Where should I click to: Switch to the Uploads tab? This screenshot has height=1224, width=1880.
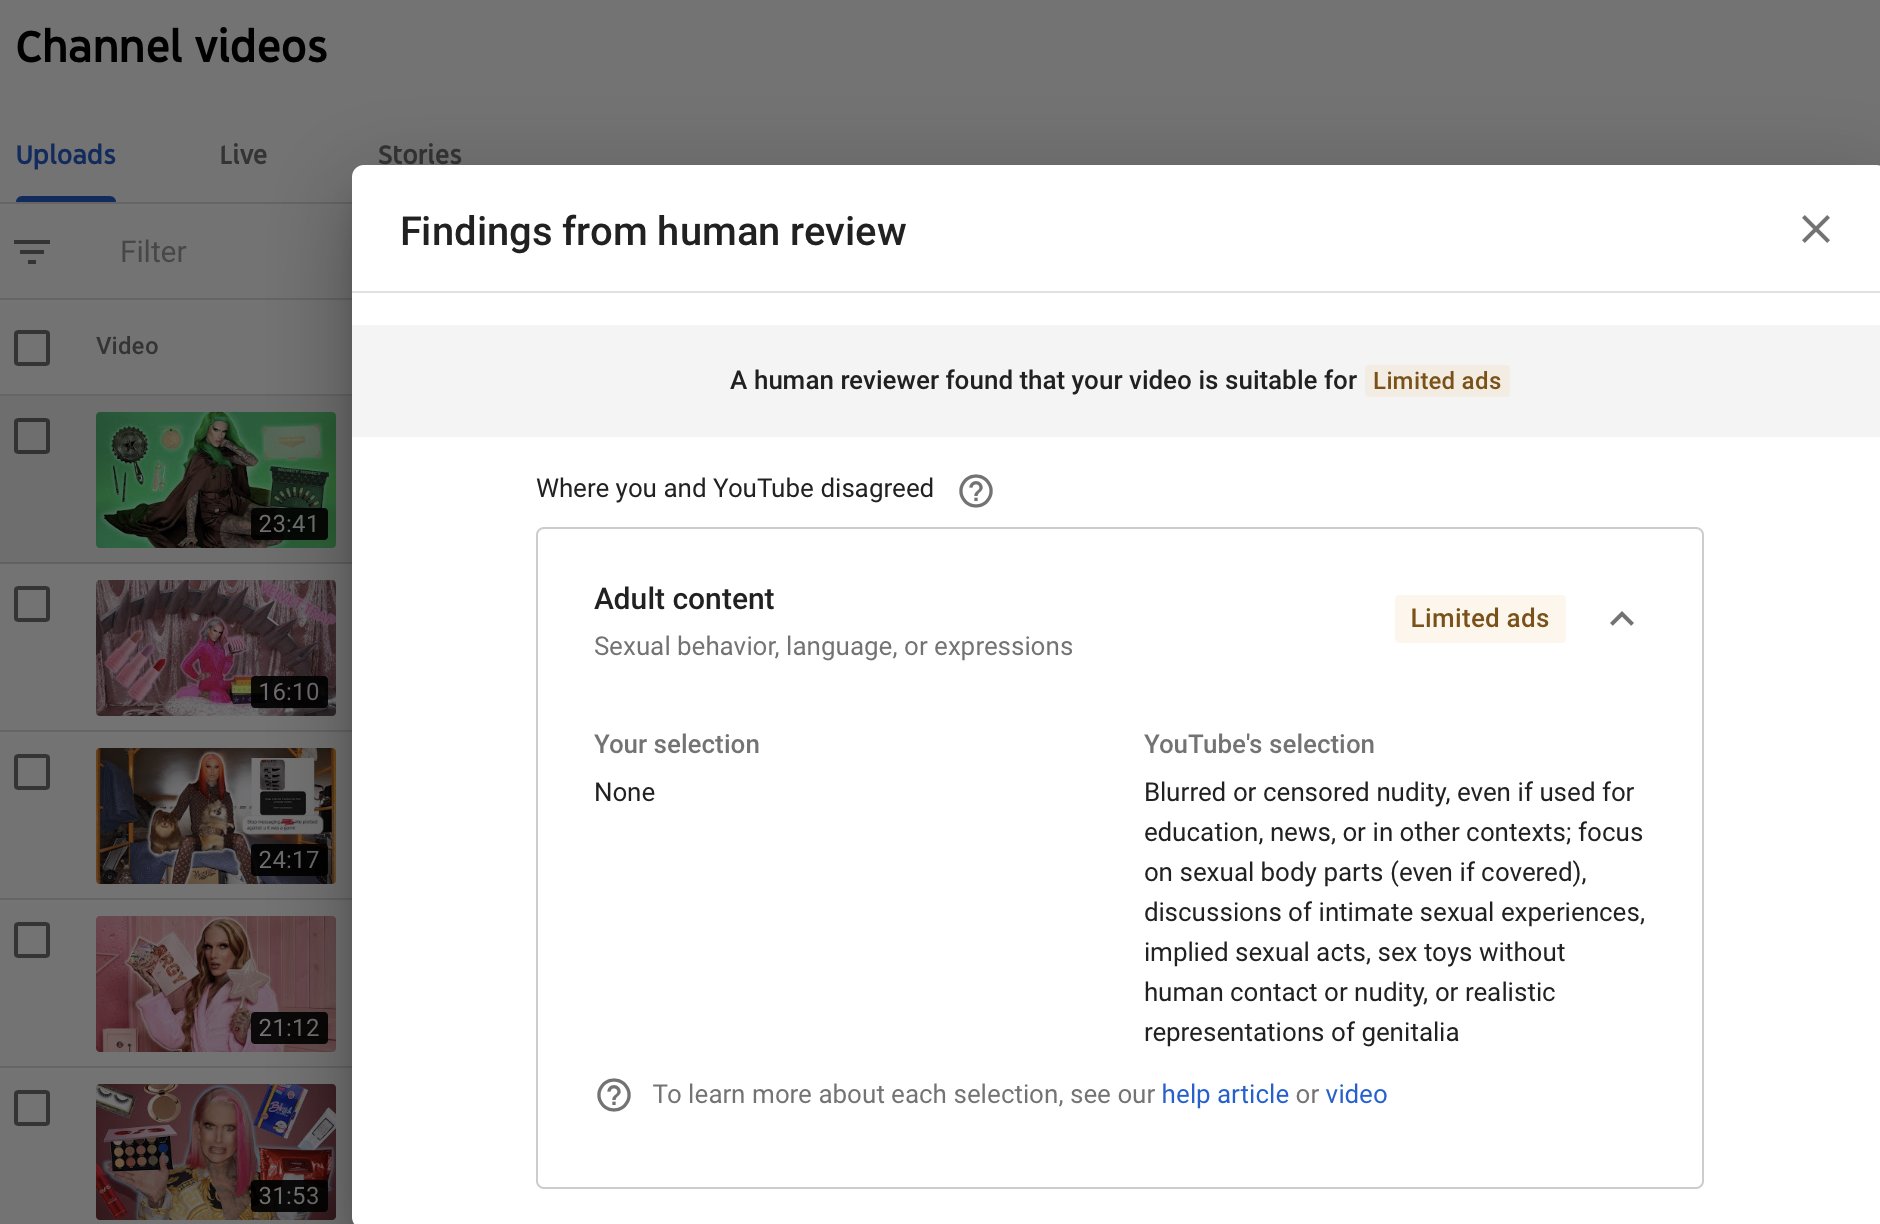click(x=66, y=155)
